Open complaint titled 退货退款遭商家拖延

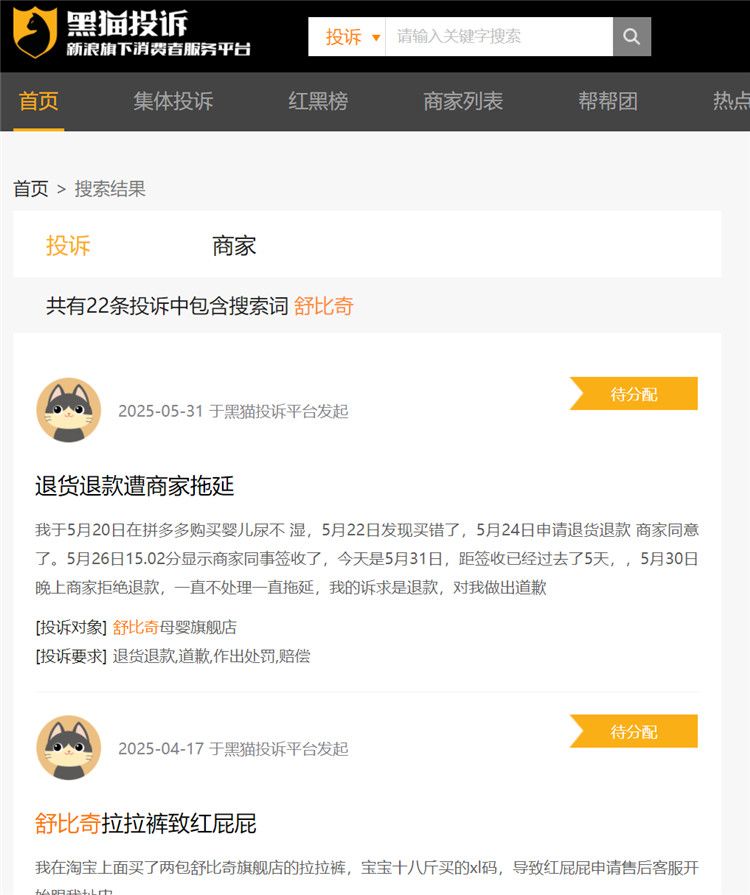[135, 486]
